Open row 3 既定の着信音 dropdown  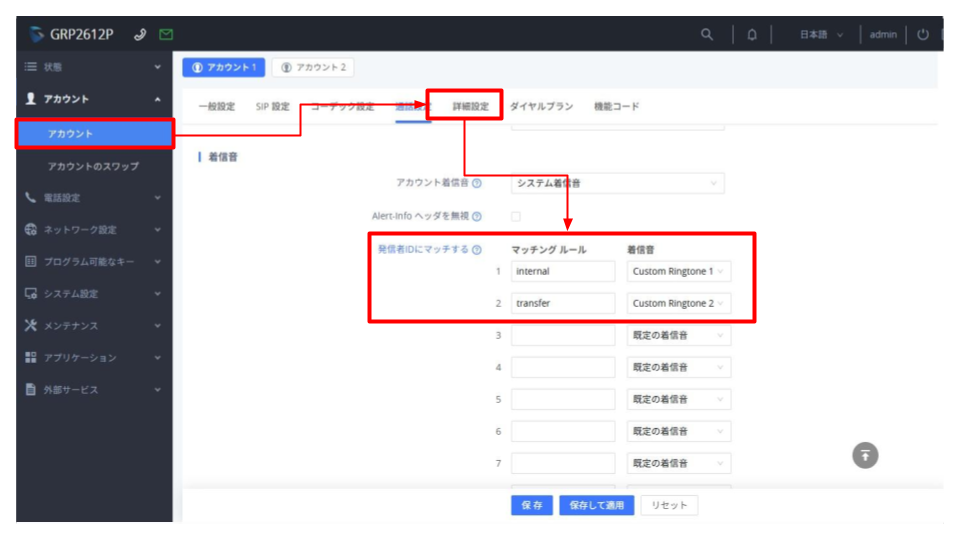[x=679, y=336]
